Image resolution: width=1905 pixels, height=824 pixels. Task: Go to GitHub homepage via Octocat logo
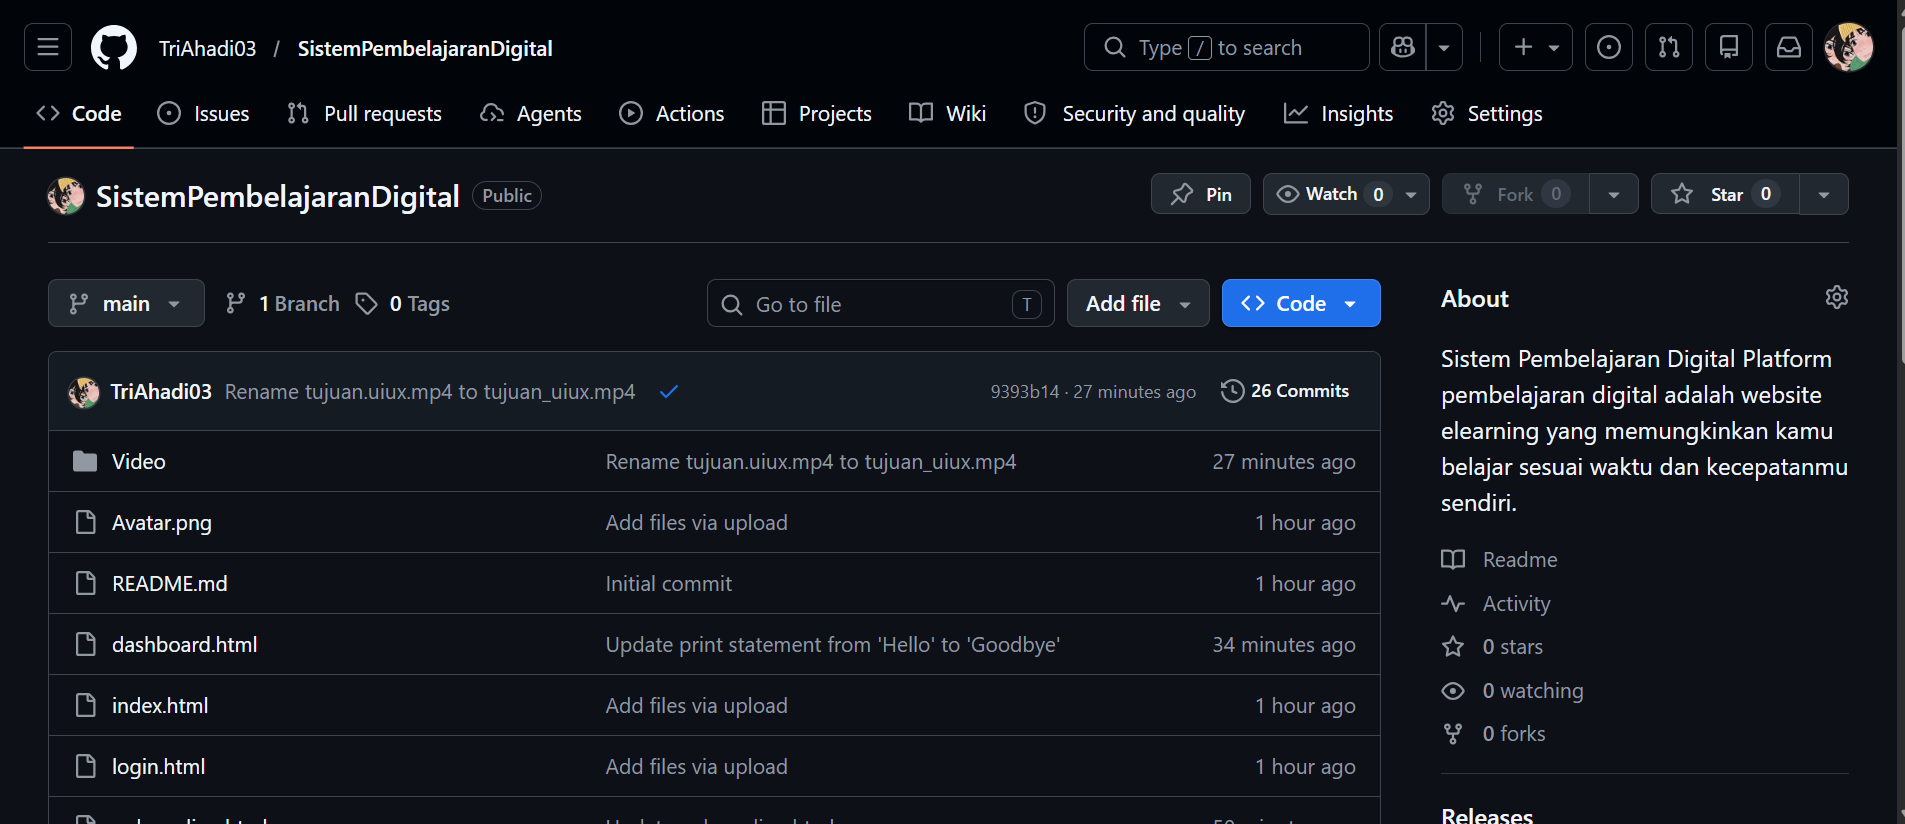114,48
